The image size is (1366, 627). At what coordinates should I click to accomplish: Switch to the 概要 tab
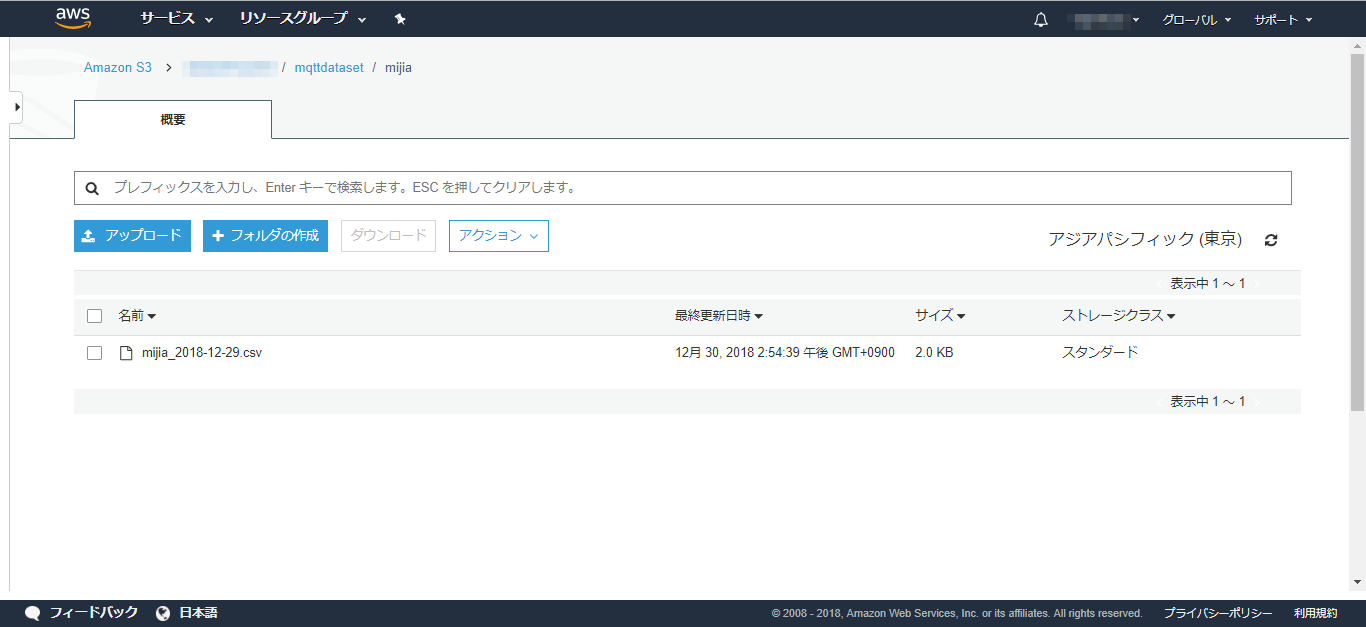pyautogui.click(x=172, y=119)
